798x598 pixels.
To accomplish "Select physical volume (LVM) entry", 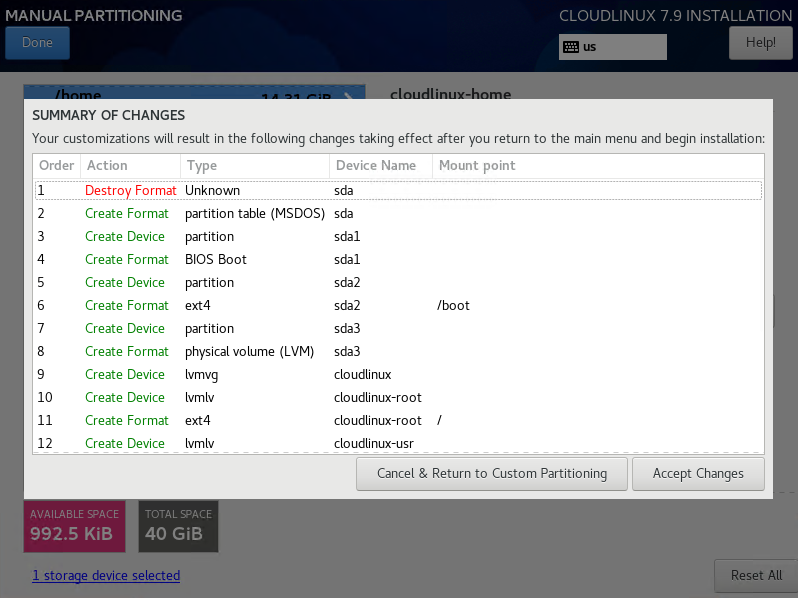I will (249, 352).
